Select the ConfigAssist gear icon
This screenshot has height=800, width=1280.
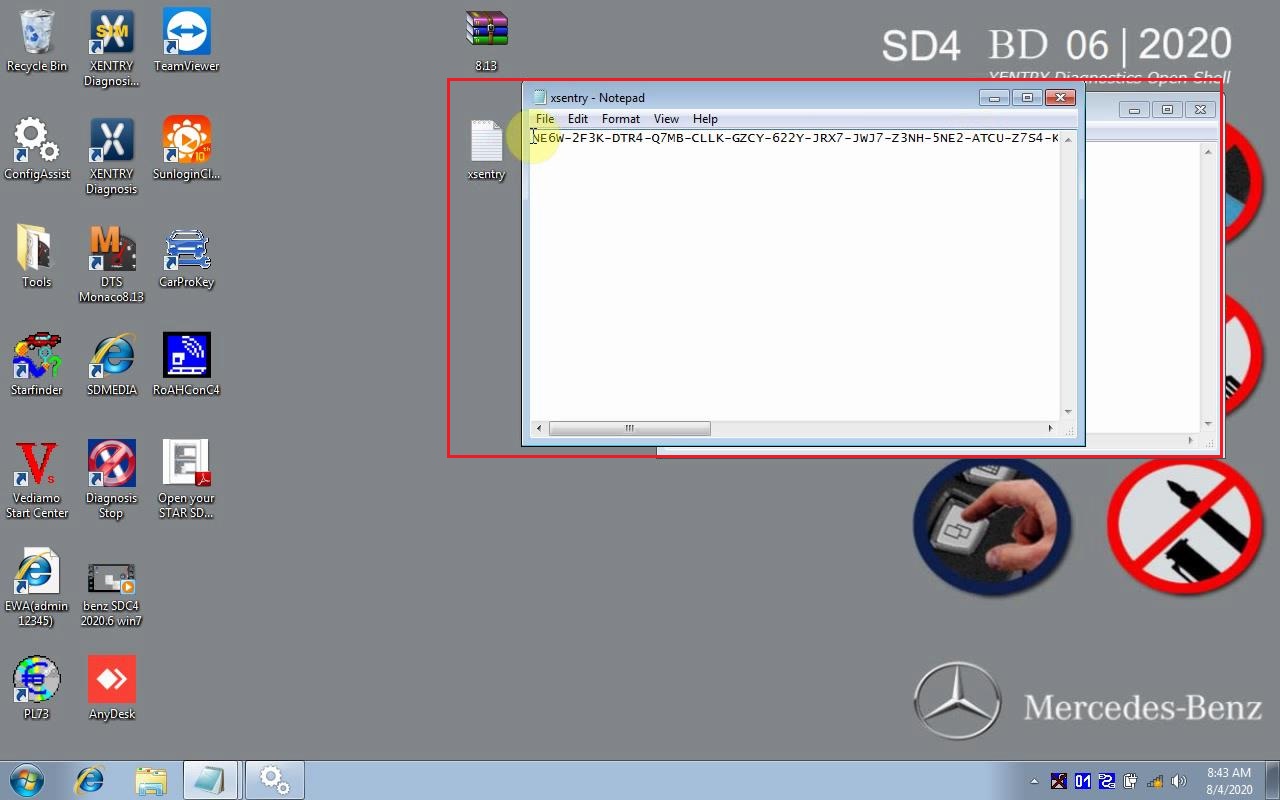(37, 150)
